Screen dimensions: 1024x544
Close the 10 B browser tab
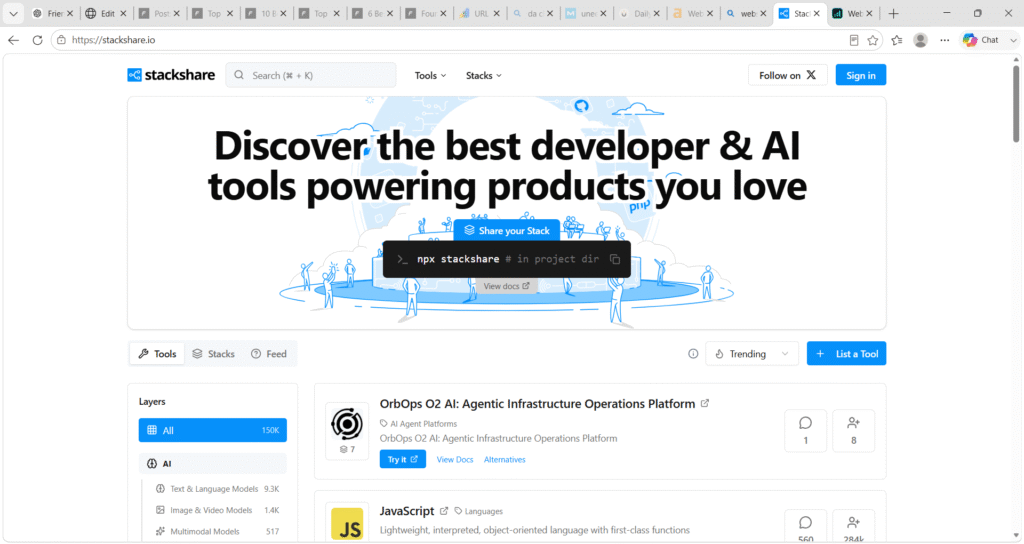pos(283,13)
